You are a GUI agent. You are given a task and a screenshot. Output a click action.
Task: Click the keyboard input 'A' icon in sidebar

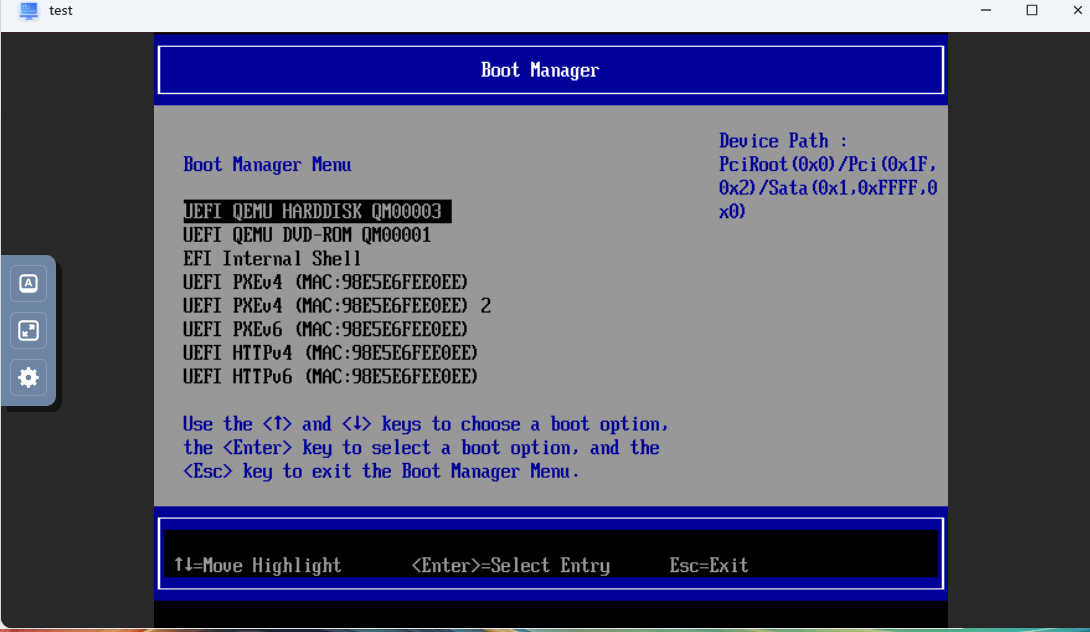coord(29,284)
